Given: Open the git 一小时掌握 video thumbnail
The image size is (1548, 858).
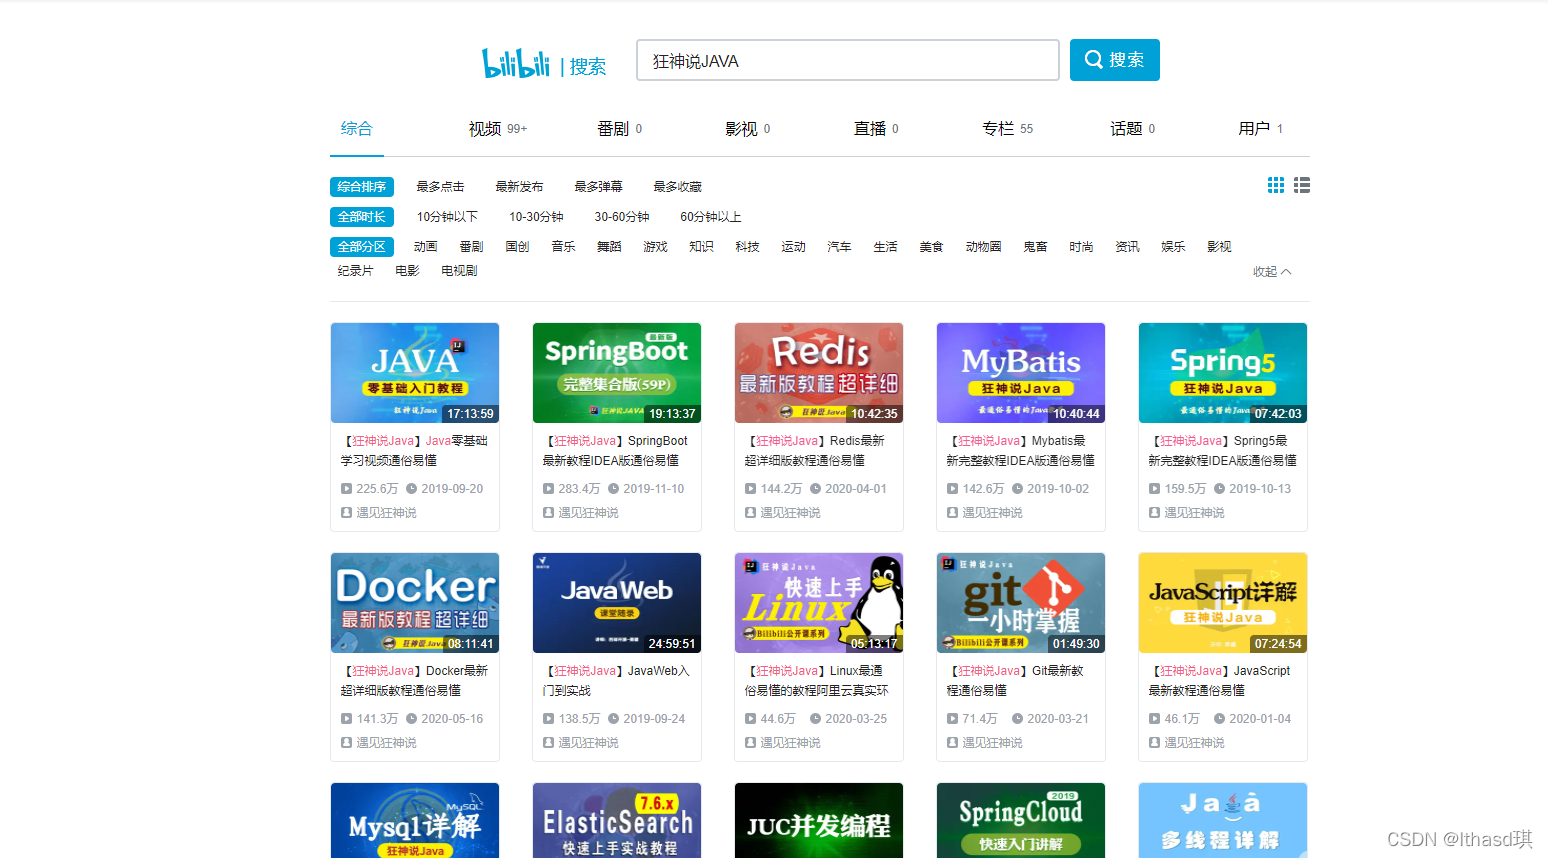Looking at the screenshot, I should click(x=1021, y=603).
